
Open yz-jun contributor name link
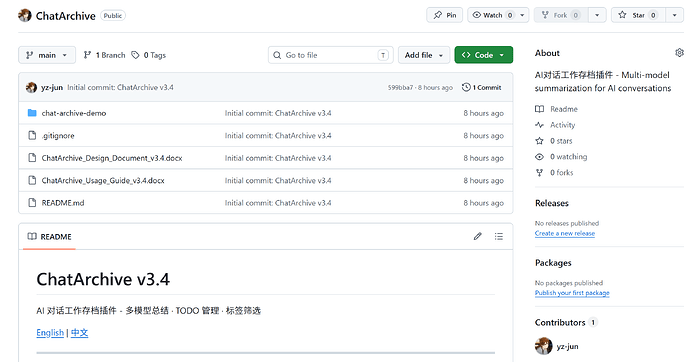click(567, 347)
